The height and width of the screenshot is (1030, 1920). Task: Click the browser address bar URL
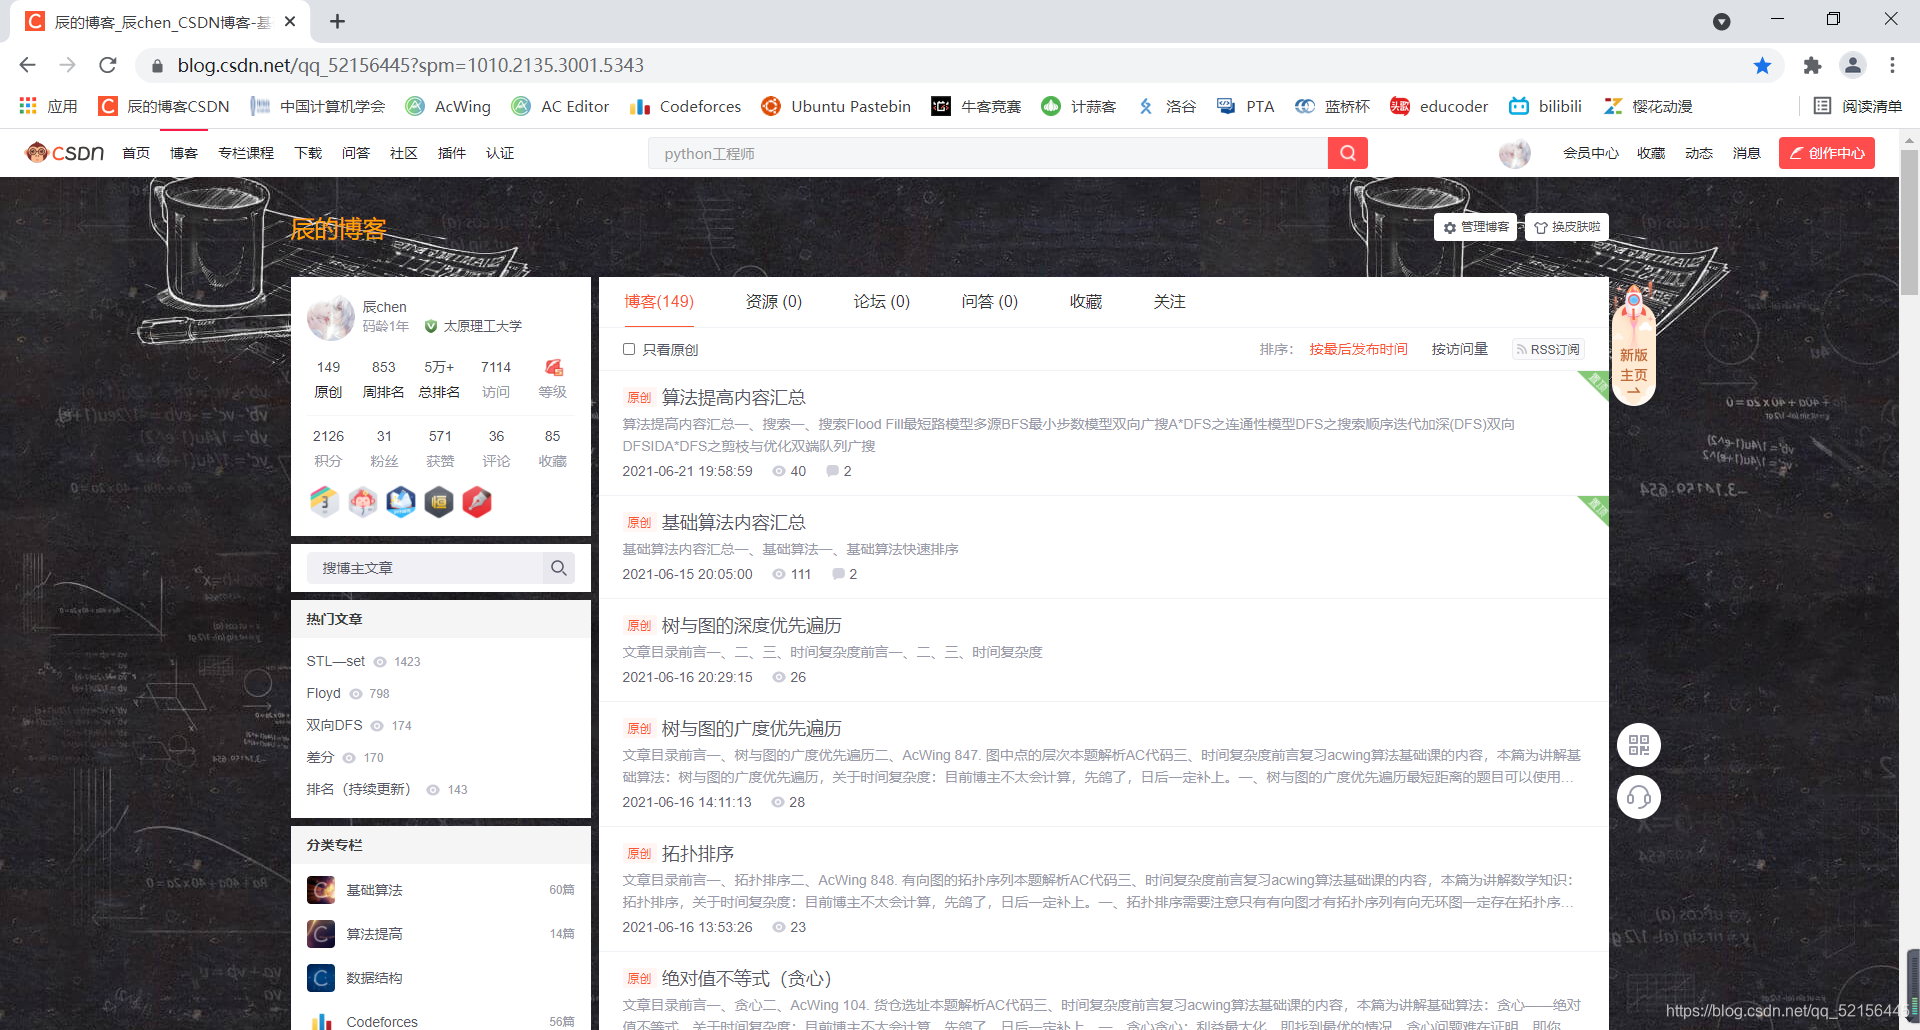click(x=411, y=65)
